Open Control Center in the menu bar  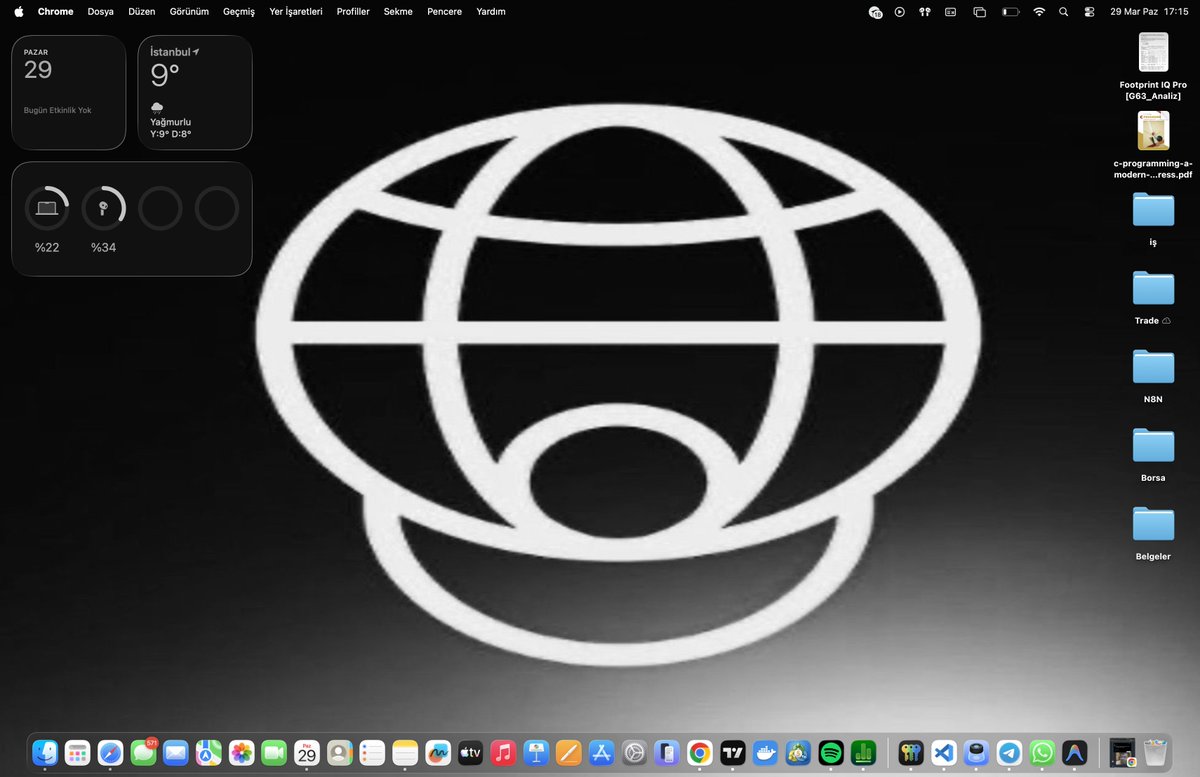tap(1089, 11)
